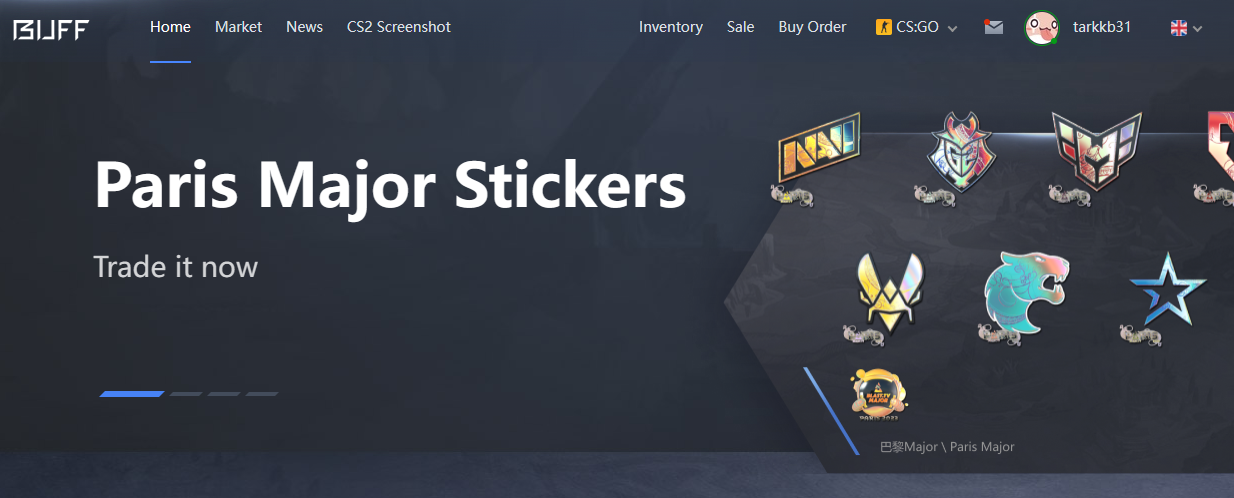Switch to the second banner slide indicator
The width and height of the screenshot is (1234, 498).
[186, 394]
